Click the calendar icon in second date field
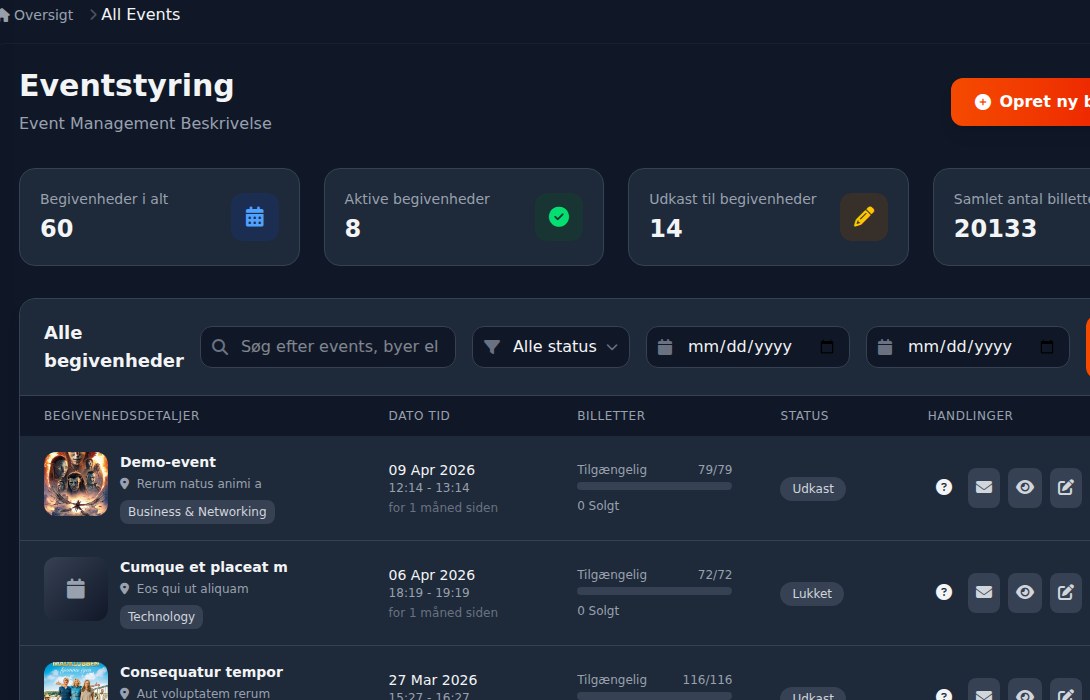This screenshot has height=700, width=1090. click(884, 347)
